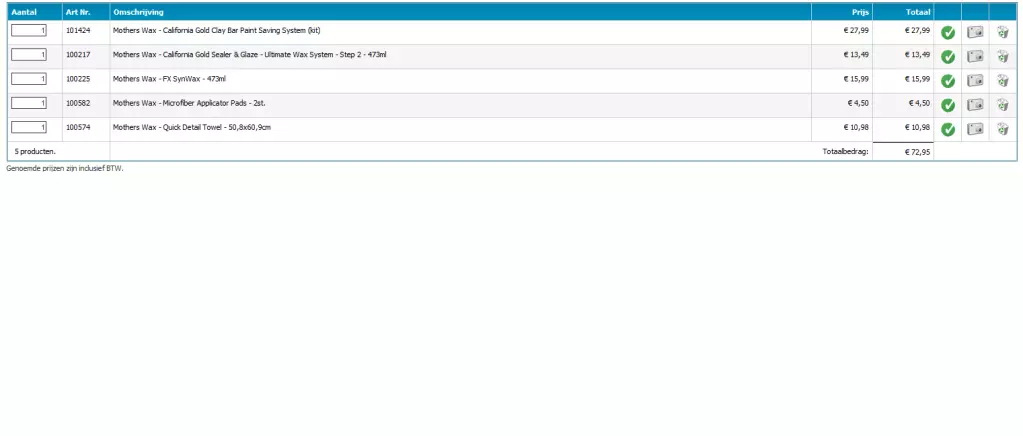Click article number 100217
Image resolution: width=1023 pixels, height=436 pixels.
(78, 55)
